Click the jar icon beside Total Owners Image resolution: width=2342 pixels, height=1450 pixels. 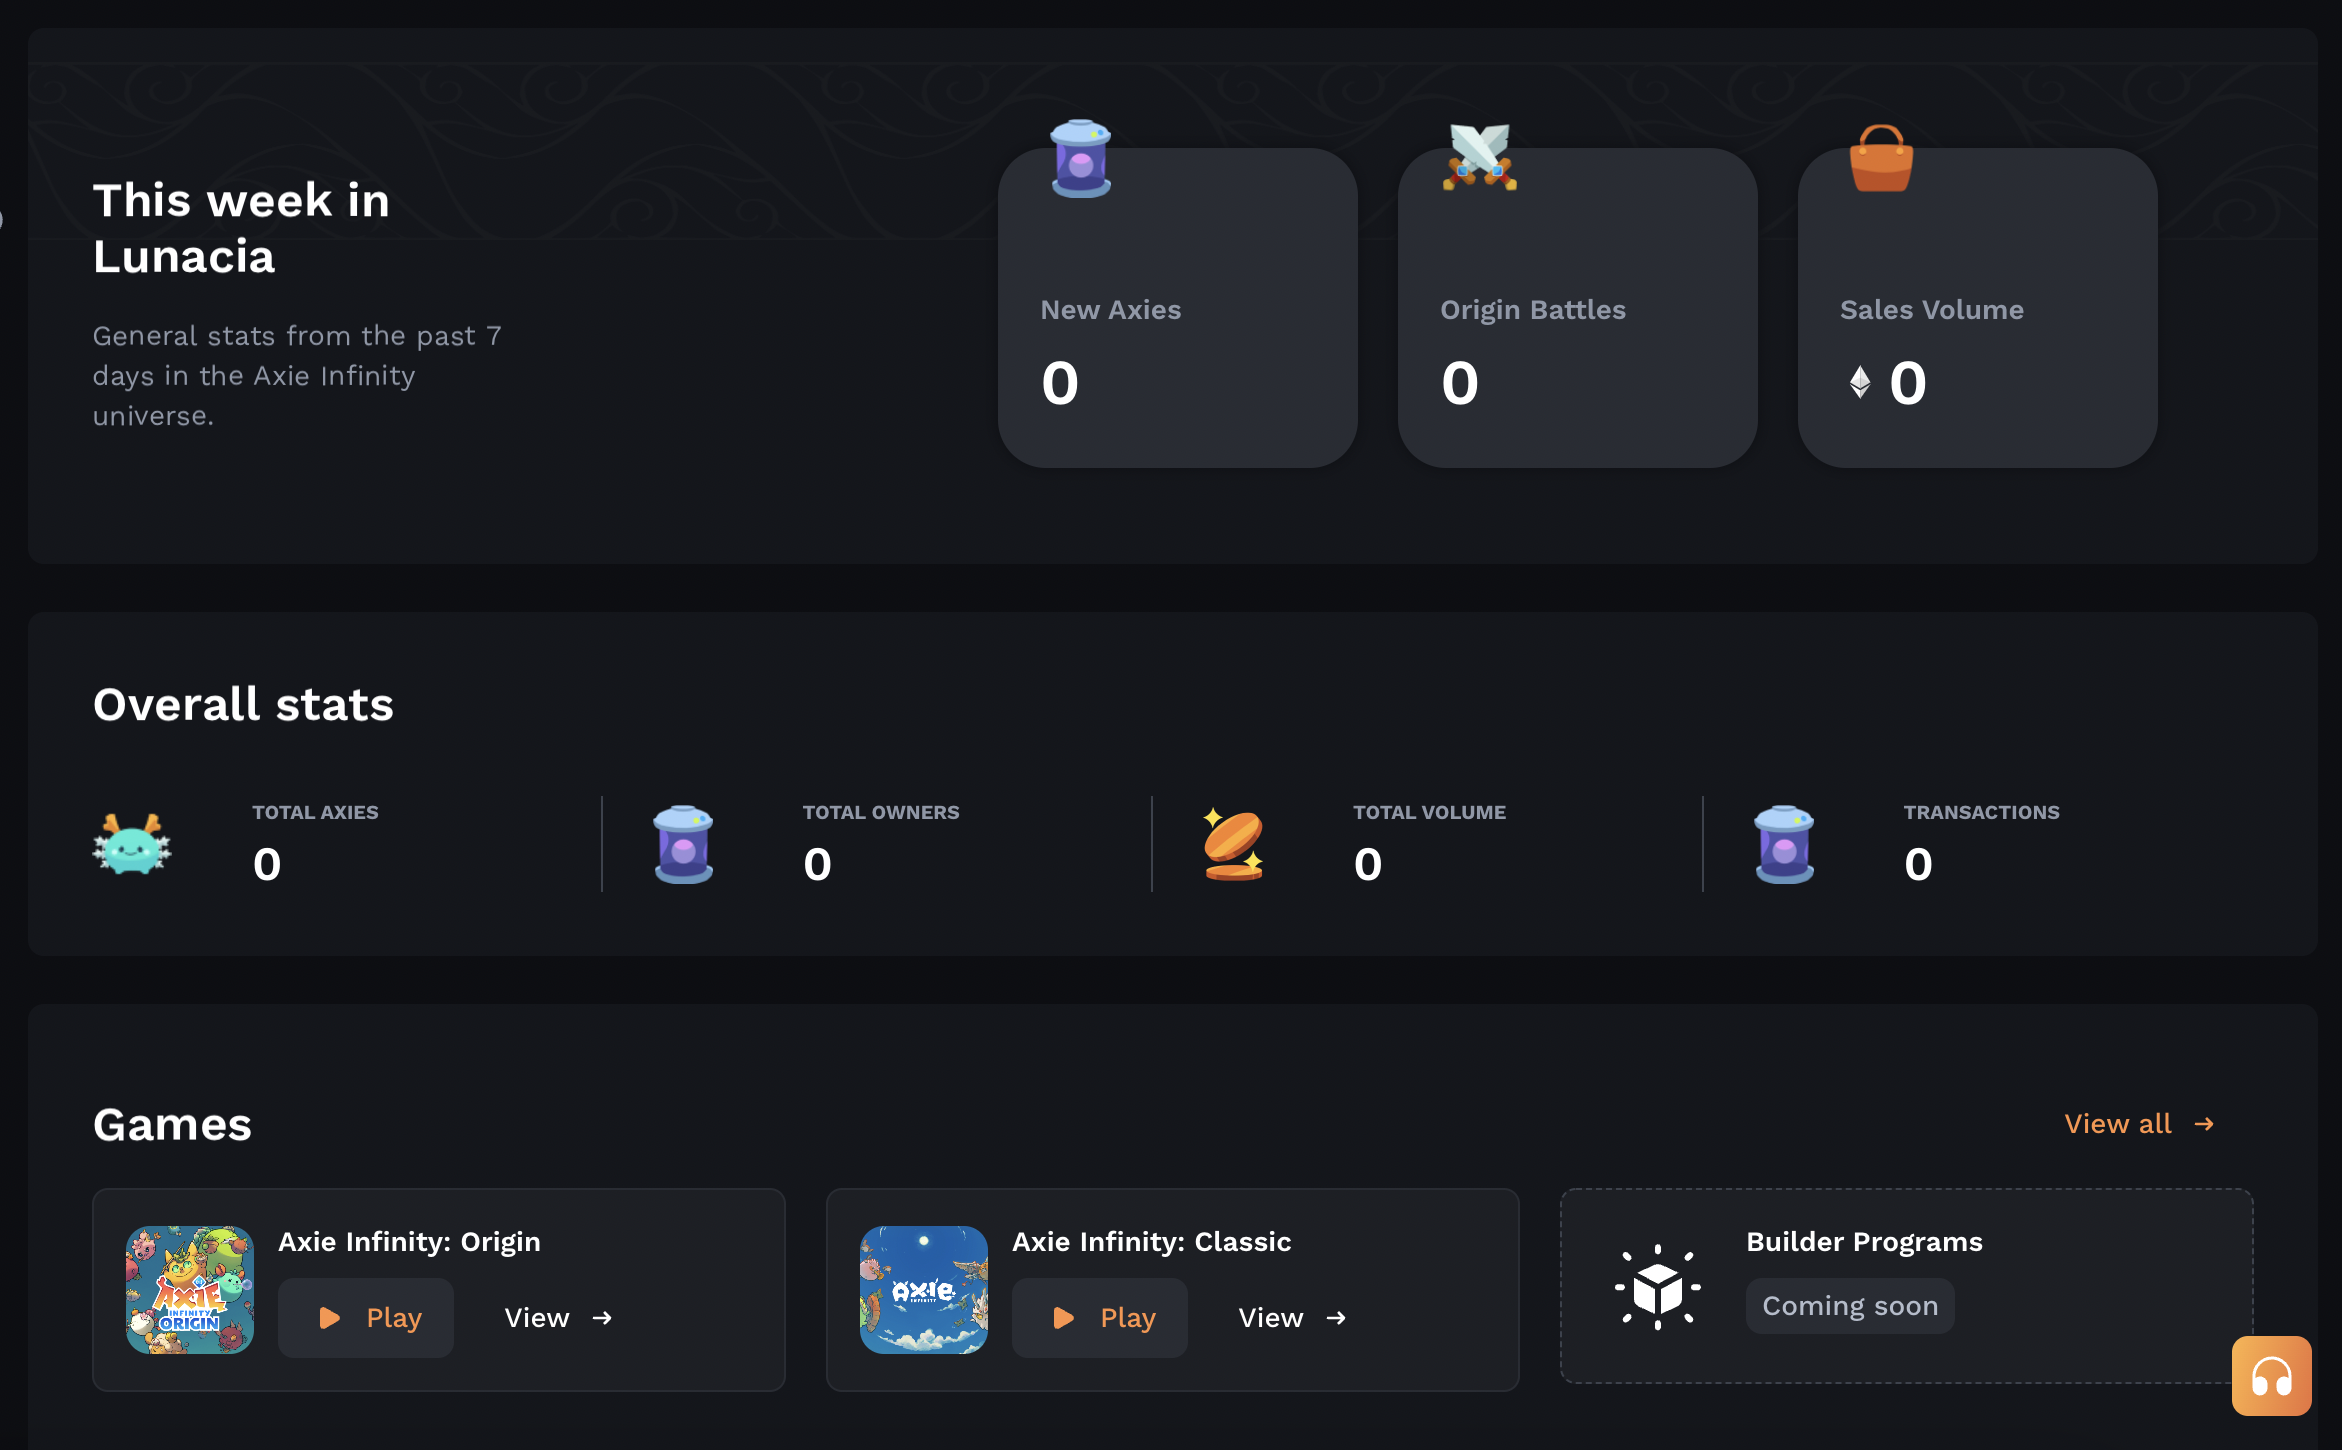click(x=683, y=844)
